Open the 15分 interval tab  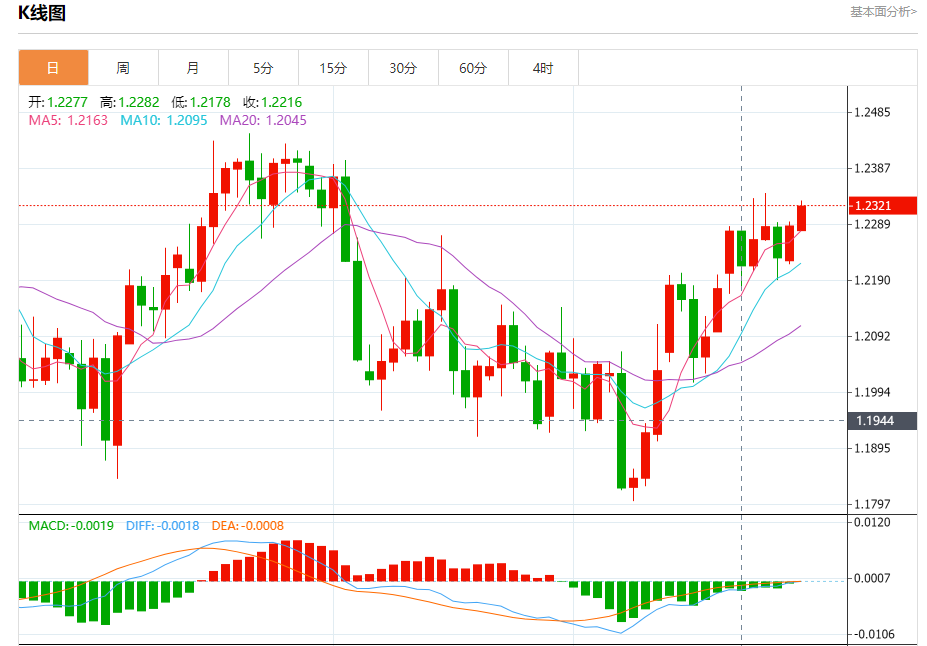point(333,68)
